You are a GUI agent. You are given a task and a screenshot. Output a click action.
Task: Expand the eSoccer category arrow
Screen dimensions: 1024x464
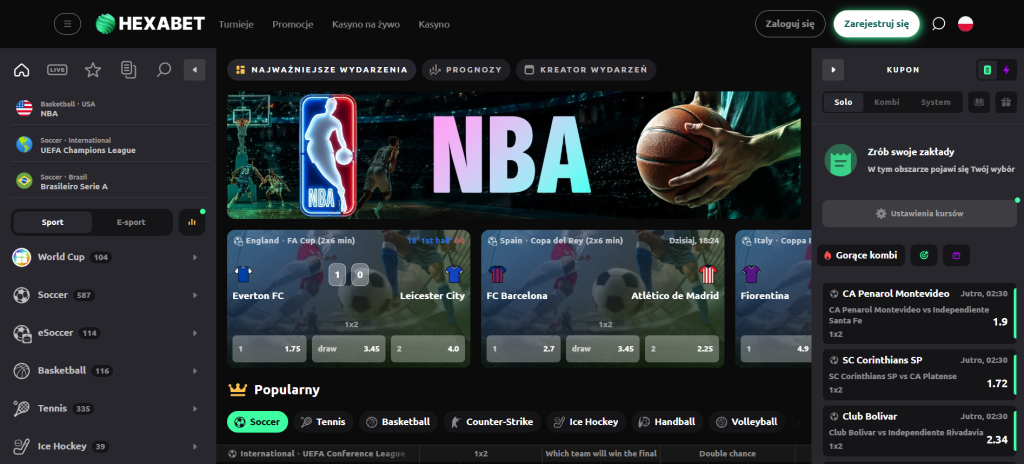195,333
